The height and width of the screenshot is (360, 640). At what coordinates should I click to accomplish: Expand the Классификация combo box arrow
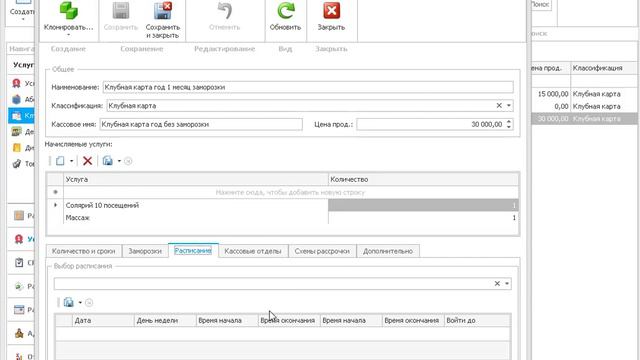tap(509, 105)
